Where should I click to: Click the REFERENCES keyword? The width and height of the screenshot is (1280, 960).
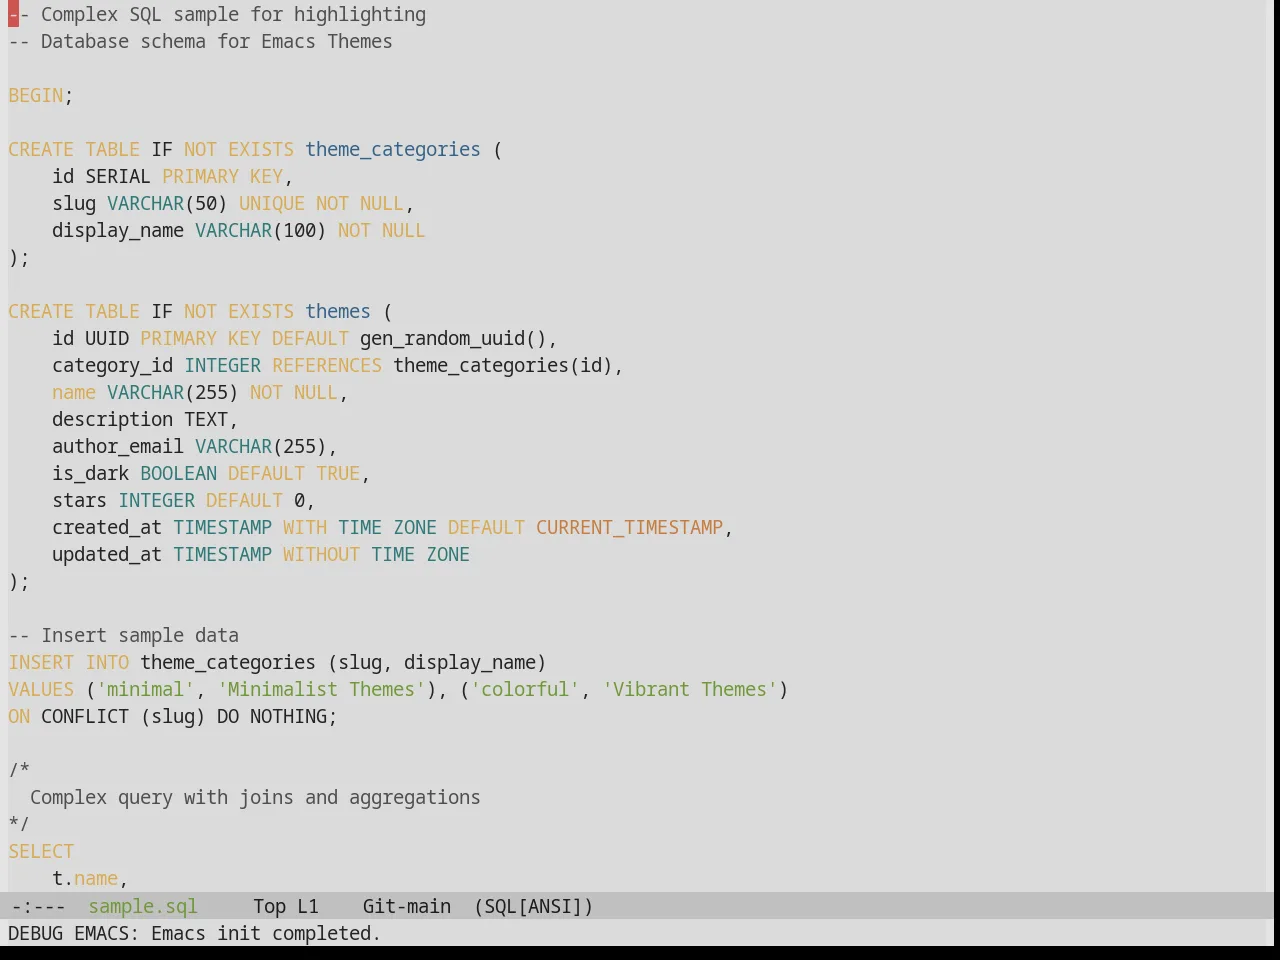pyautogui.click(x=327, y=365)
